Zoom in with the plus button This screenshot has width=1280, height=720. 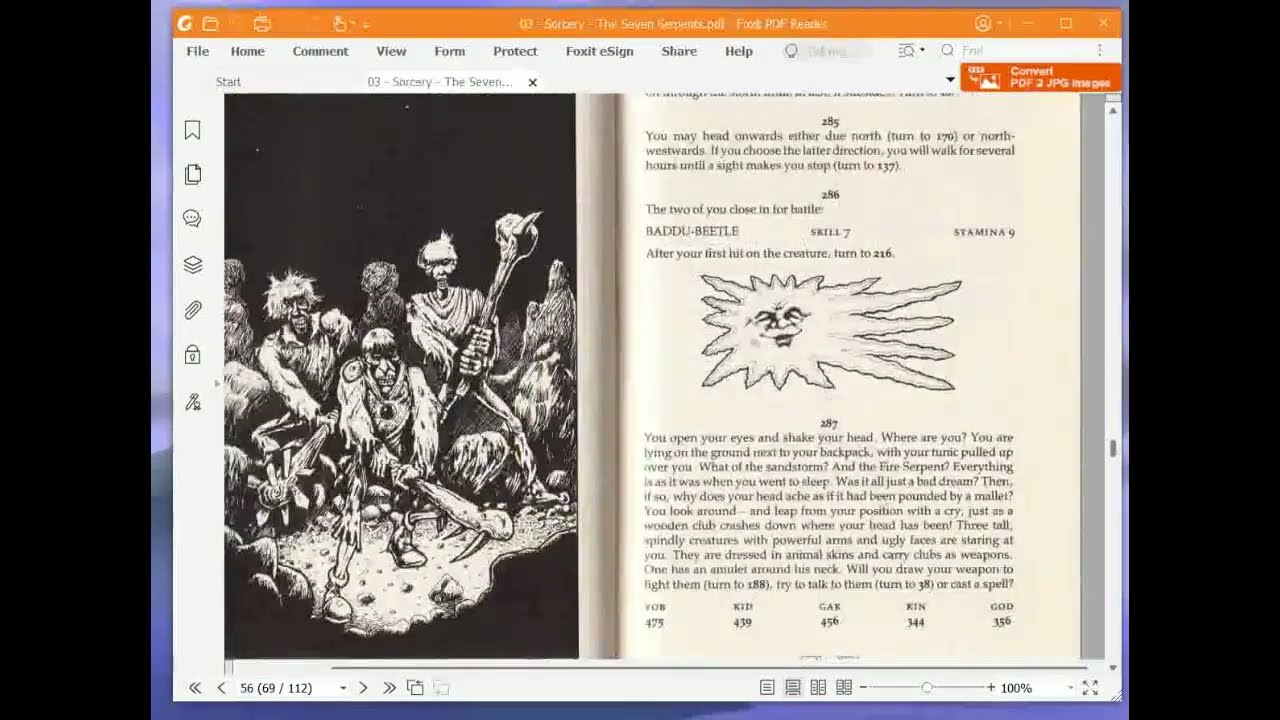click(991, 688)
